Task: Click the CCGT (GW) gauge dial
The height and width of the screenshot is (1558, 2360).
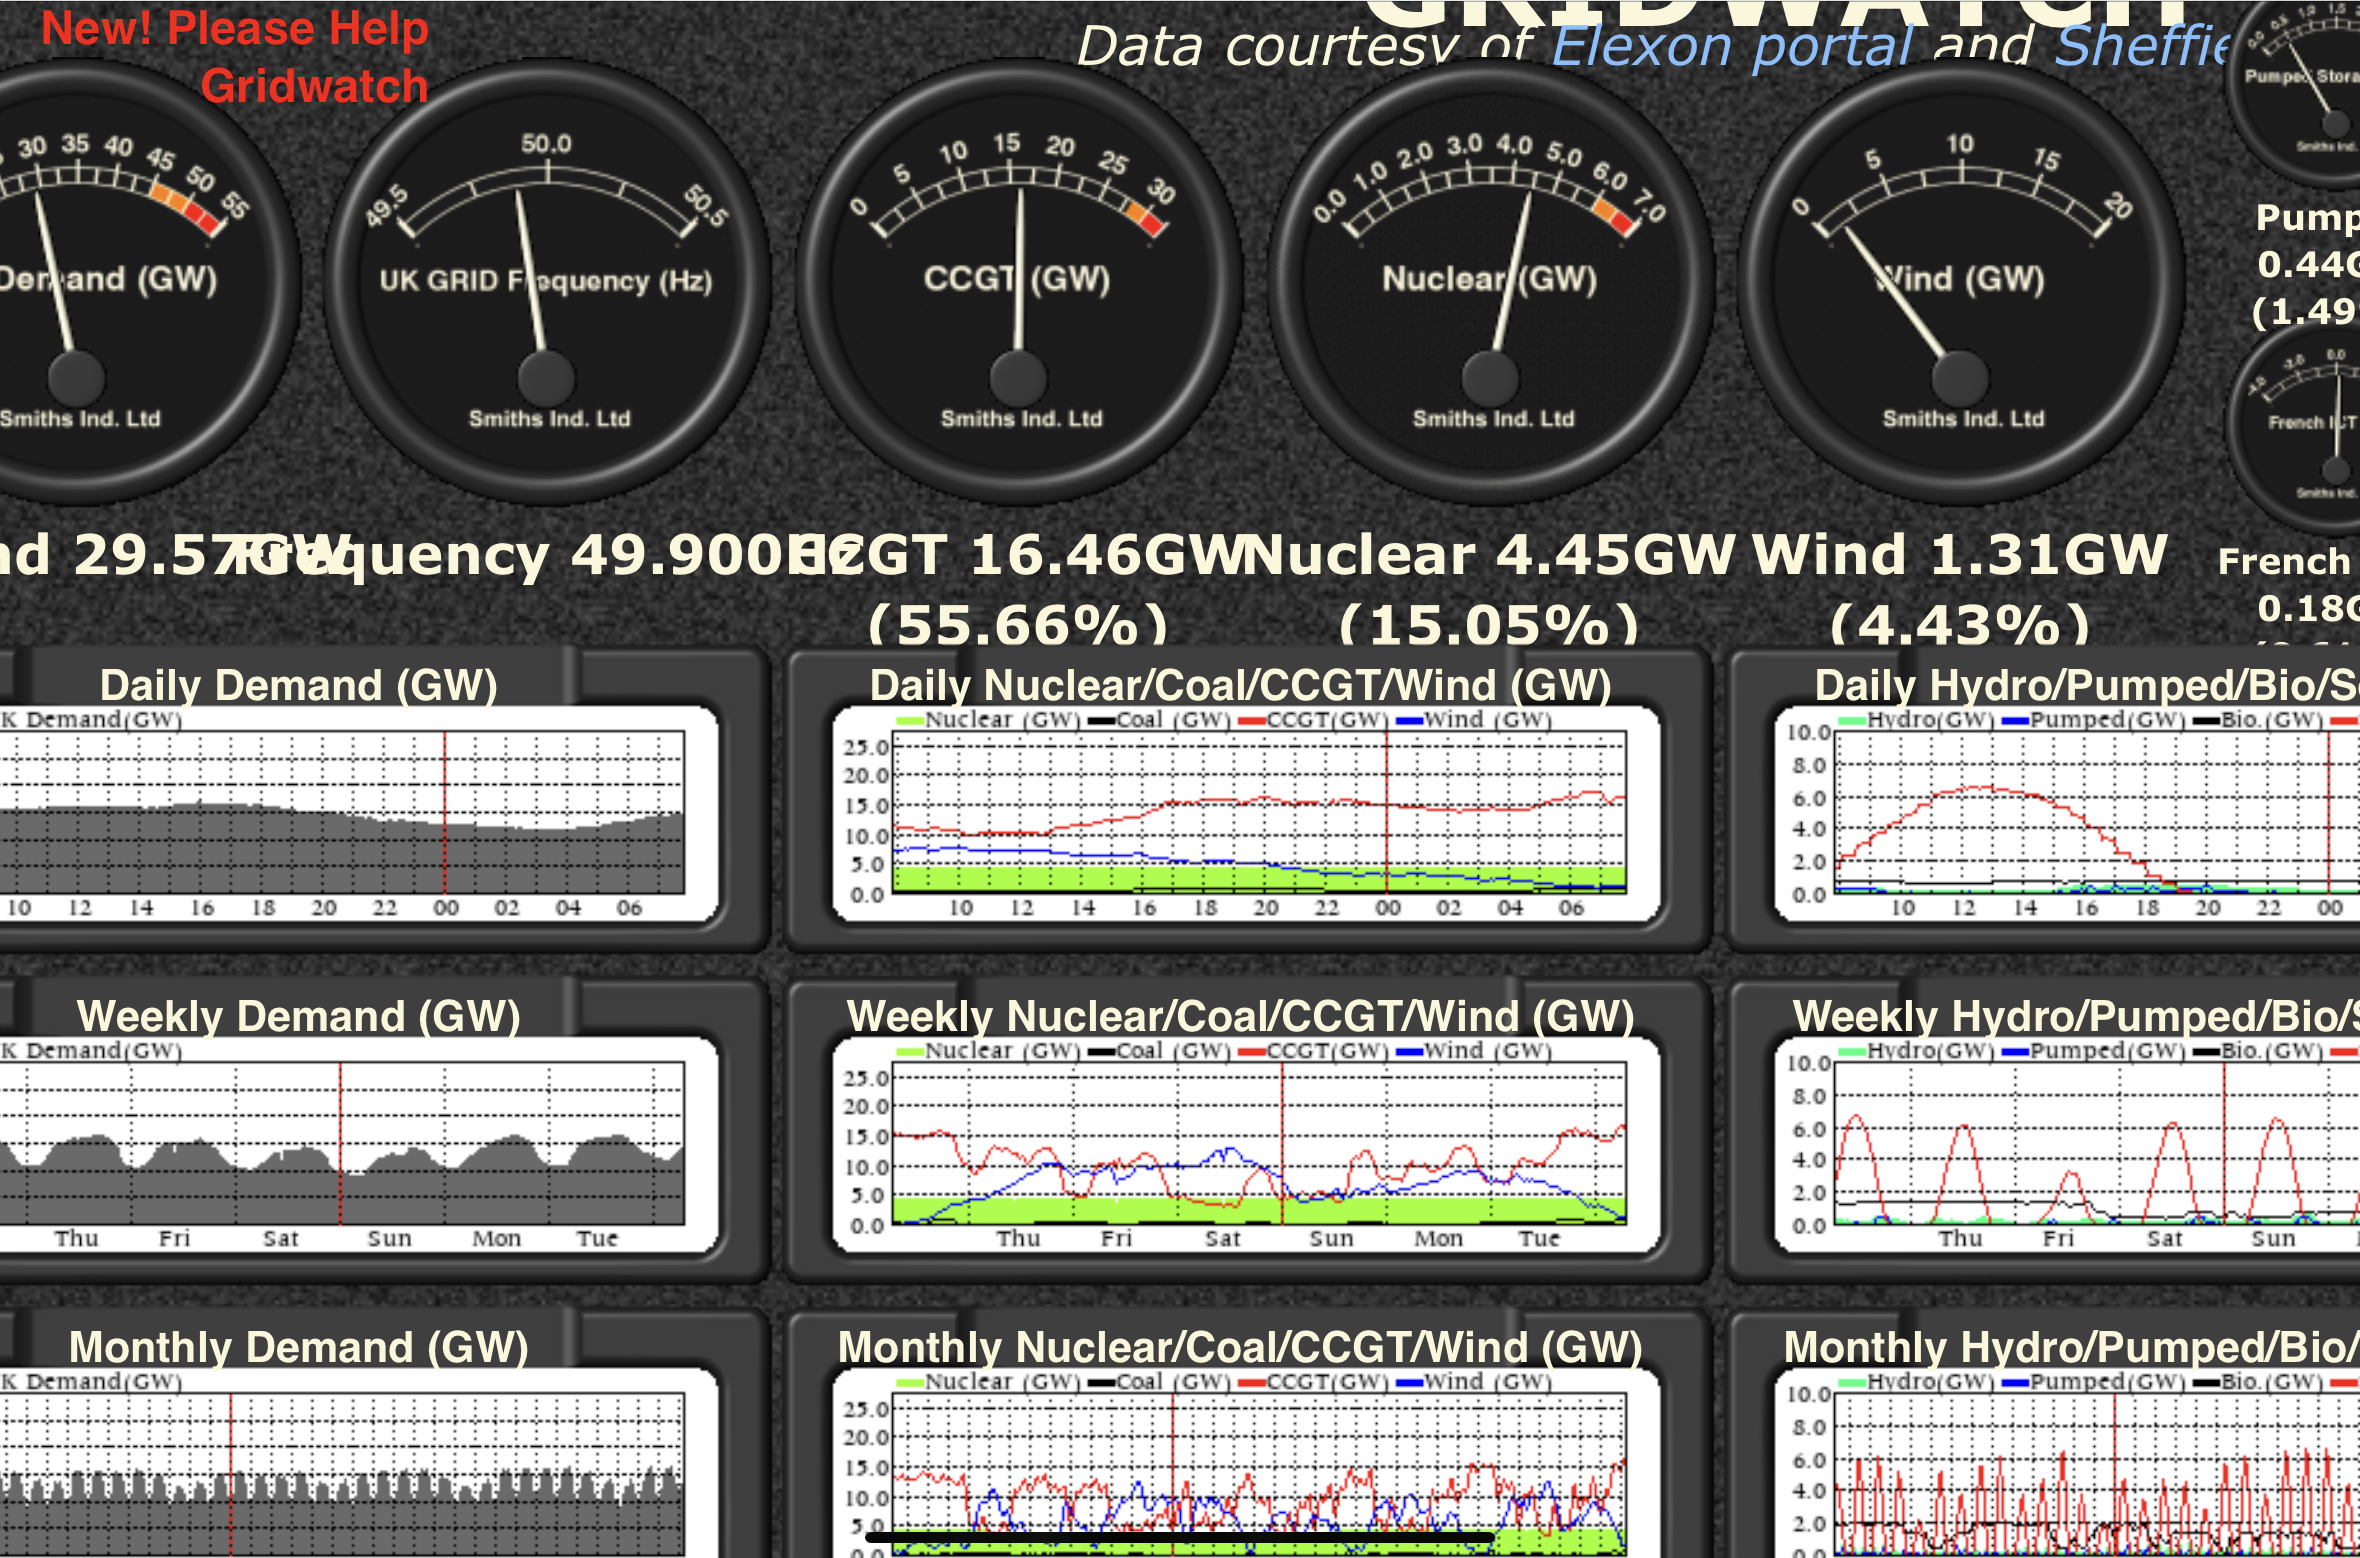Action: [1019, 282]
